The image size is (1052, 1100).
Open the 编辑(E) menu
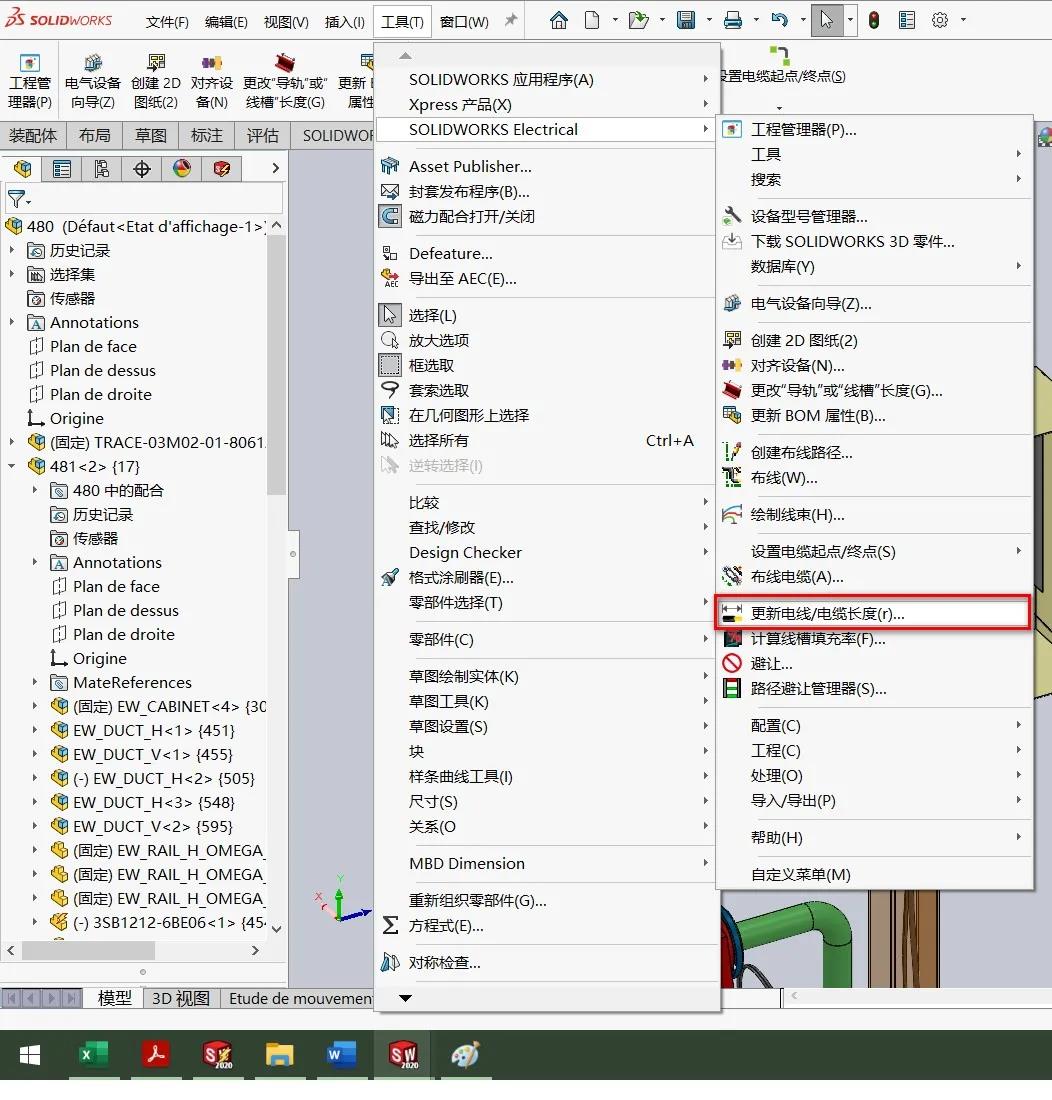point(226,22)
